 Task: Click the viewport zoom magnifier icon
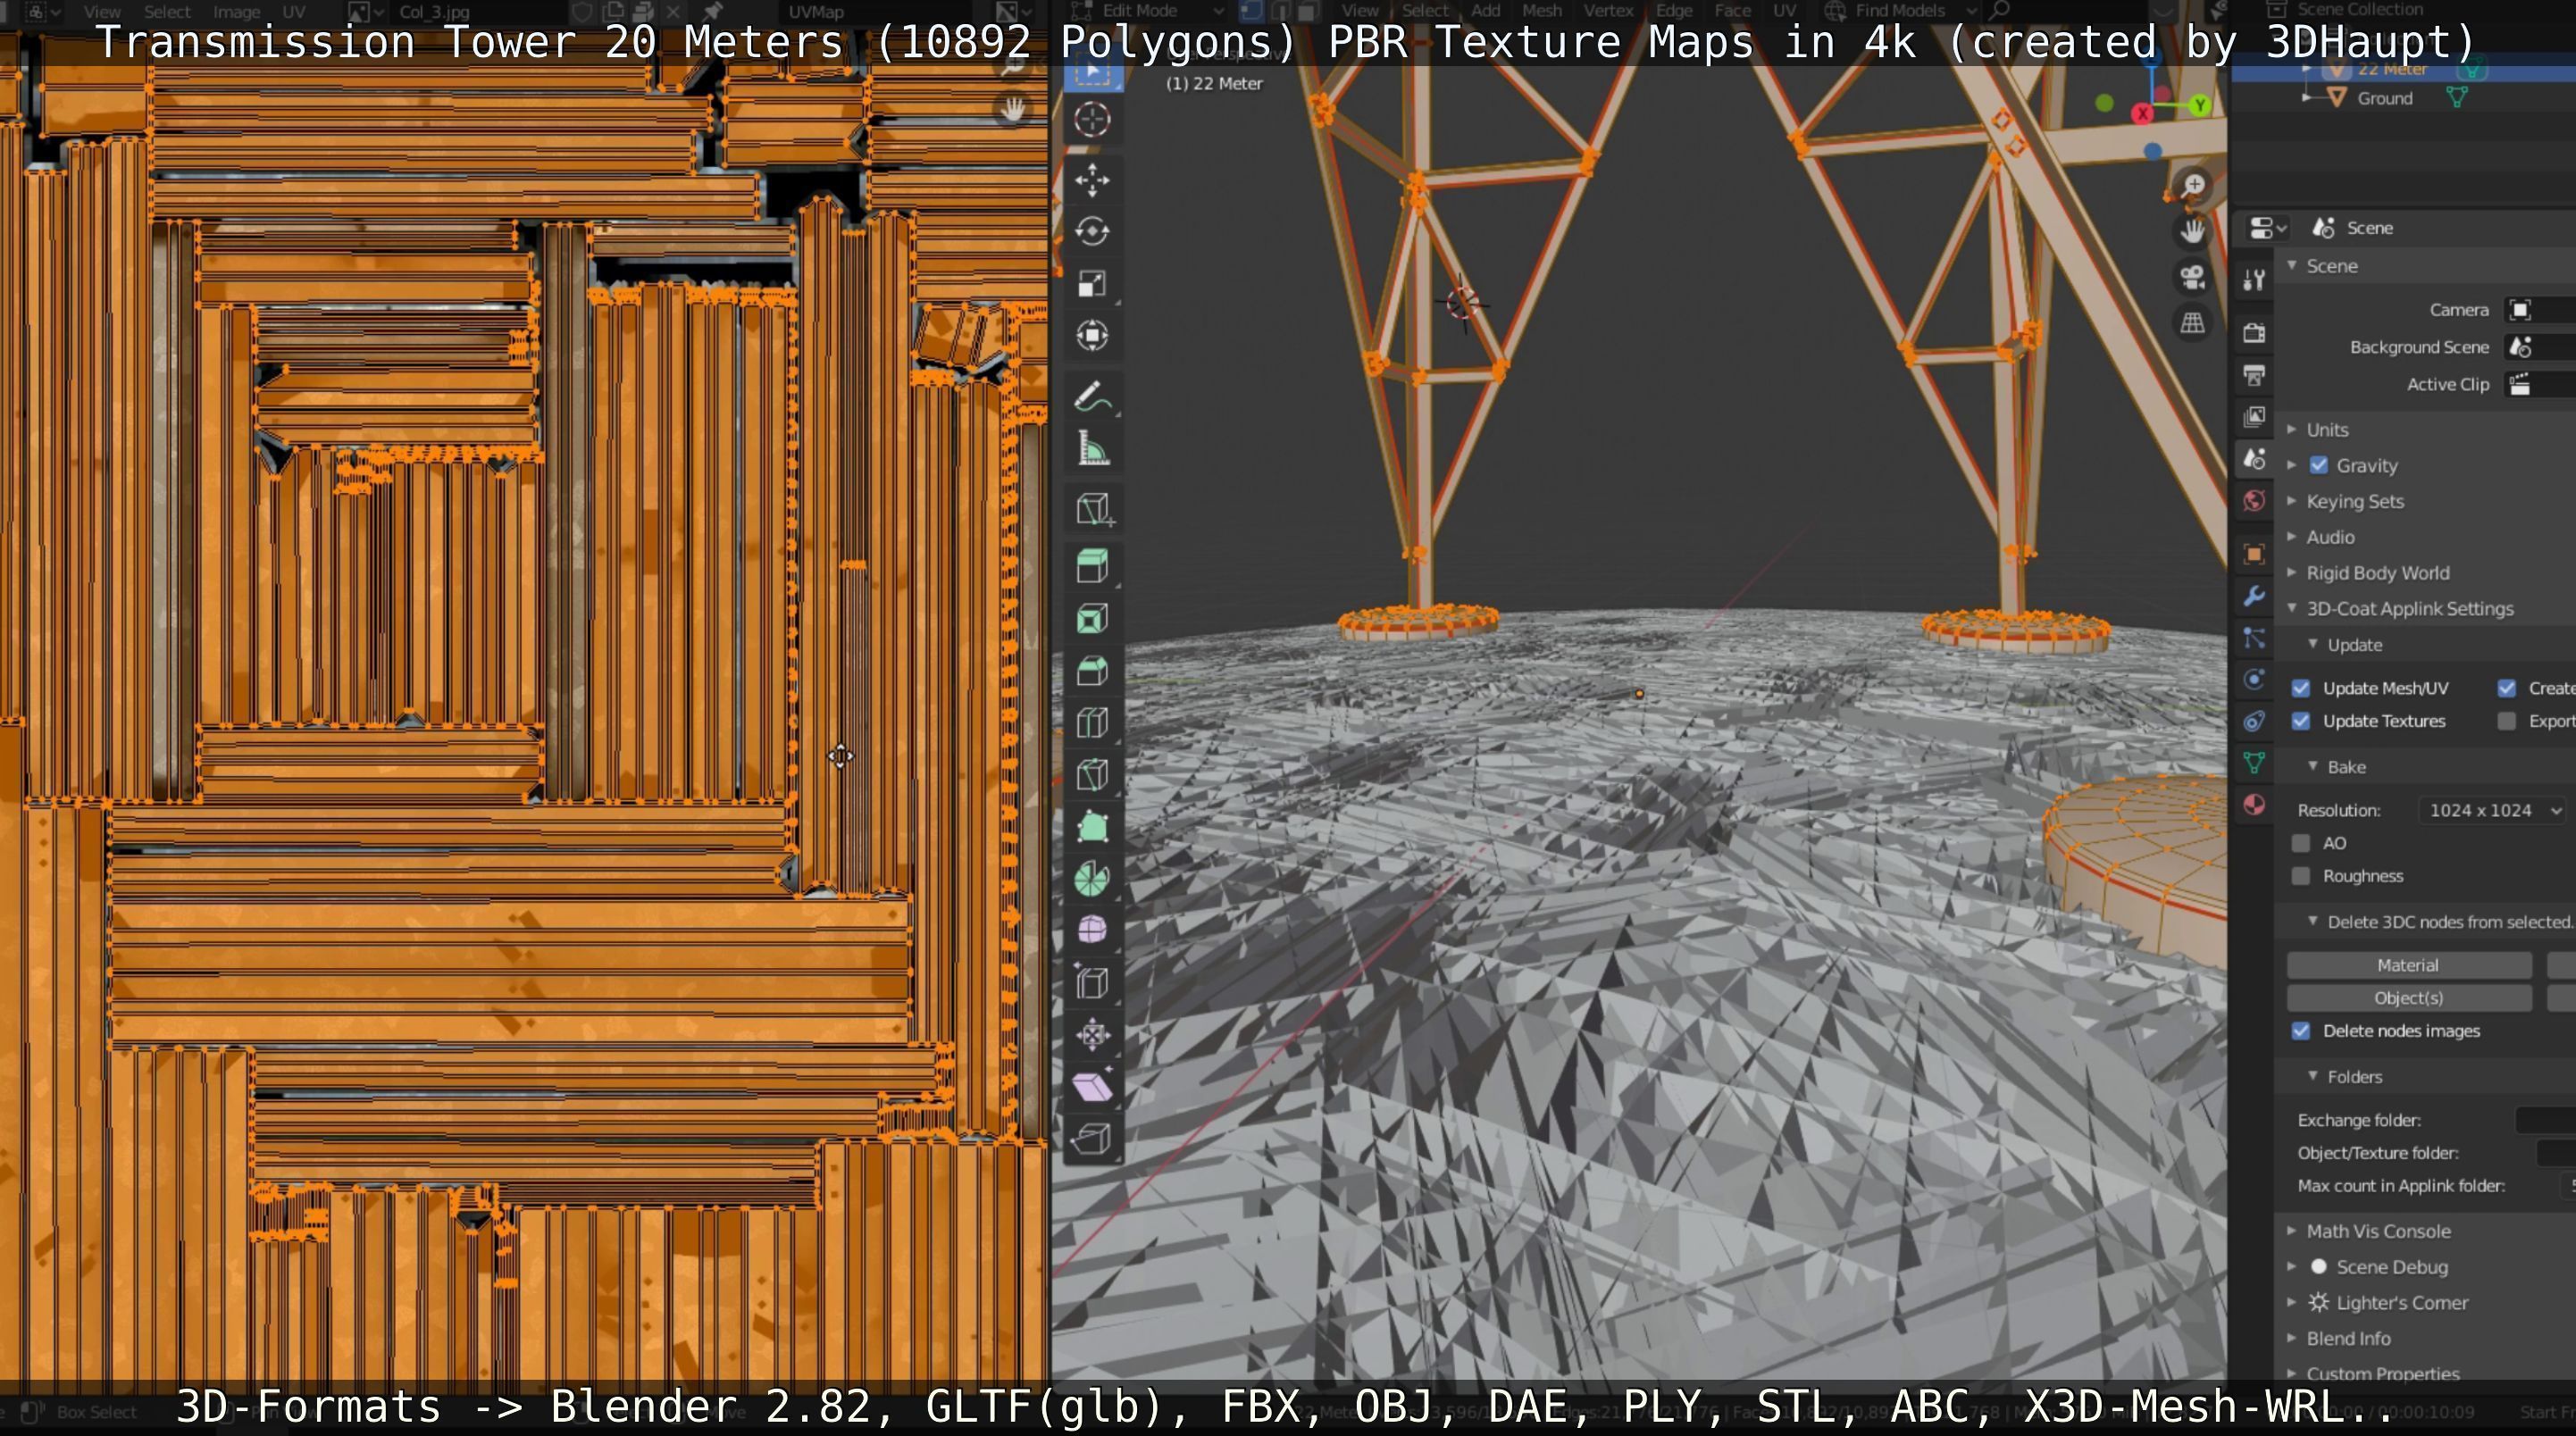[x=2193, y=185]
